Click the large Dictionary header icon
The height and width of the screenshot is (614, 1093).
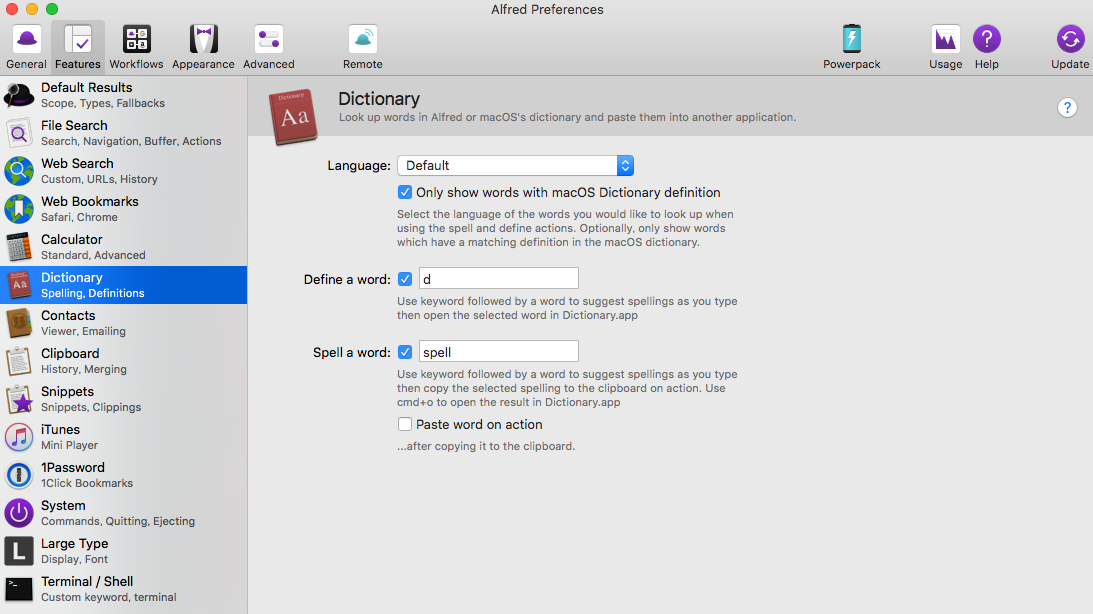point(293,116)
